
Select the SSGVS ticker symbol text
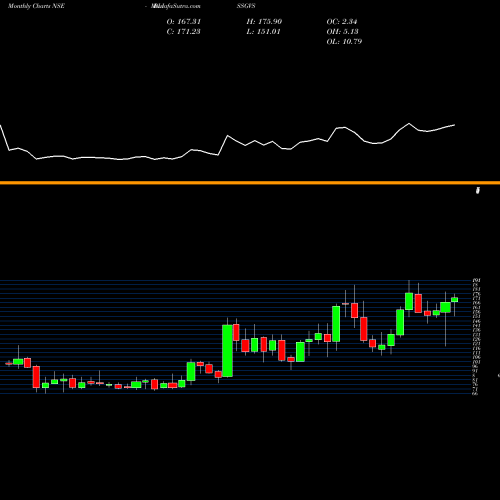[x=246, y=6]
